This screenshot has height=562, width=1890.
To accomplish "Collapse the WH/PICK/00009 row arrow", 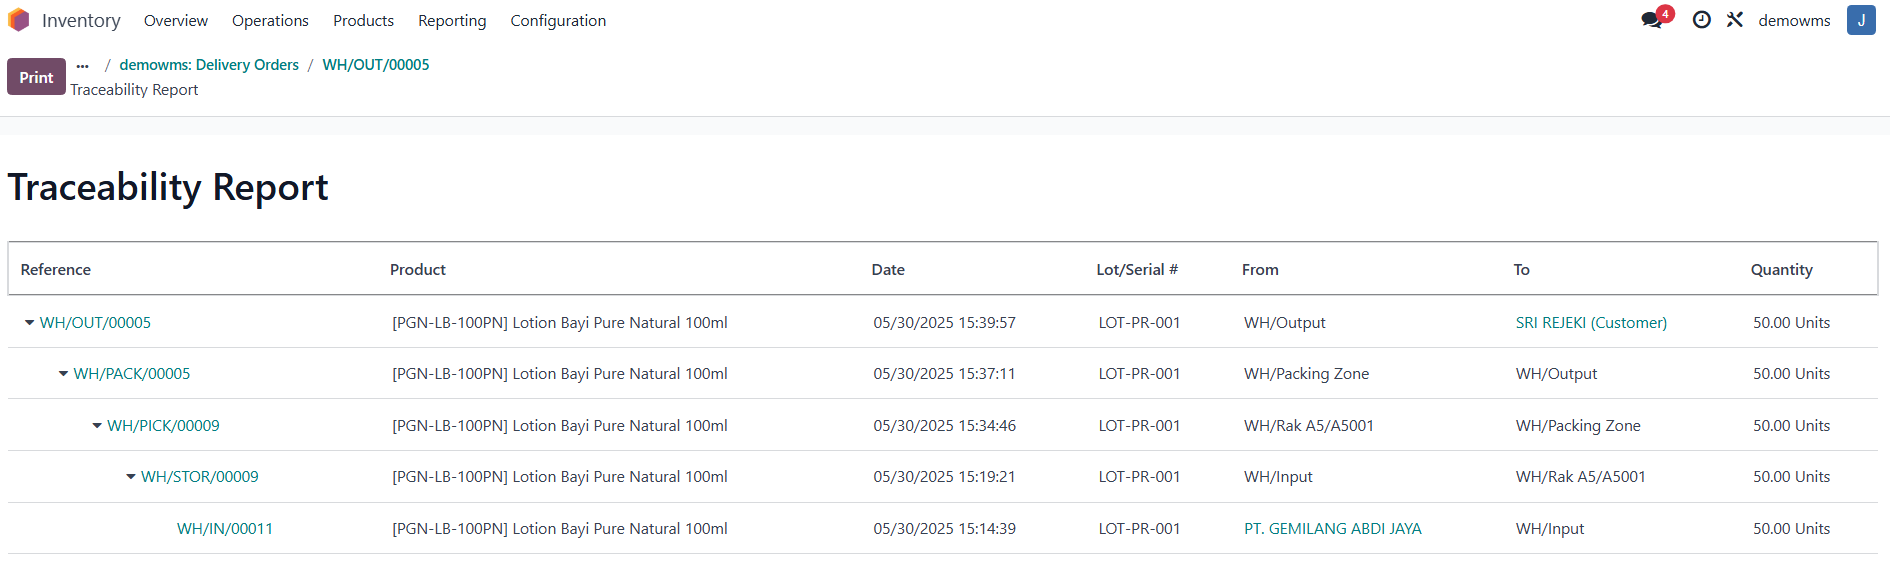I will (97, 426).
